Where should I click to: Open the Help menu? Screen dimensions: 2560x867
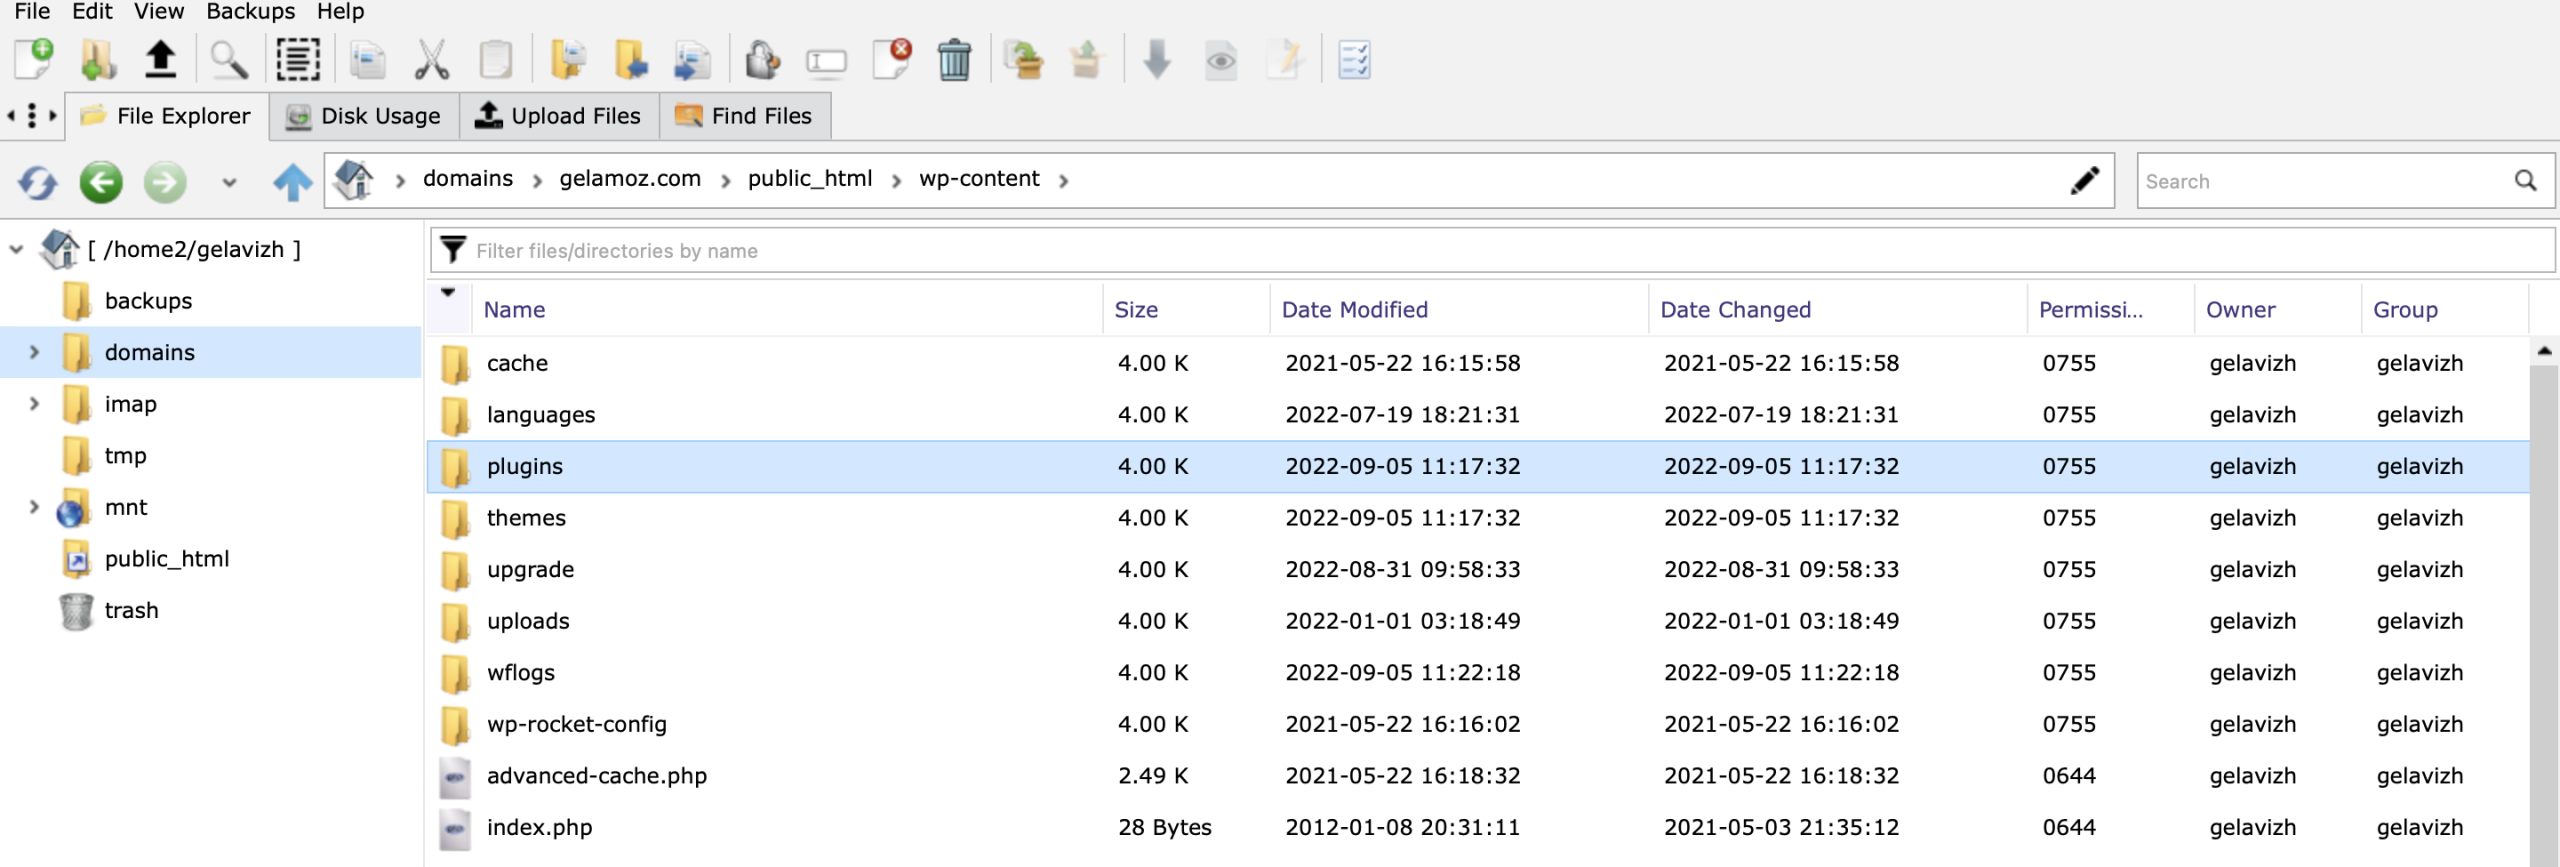coord(340,12)
